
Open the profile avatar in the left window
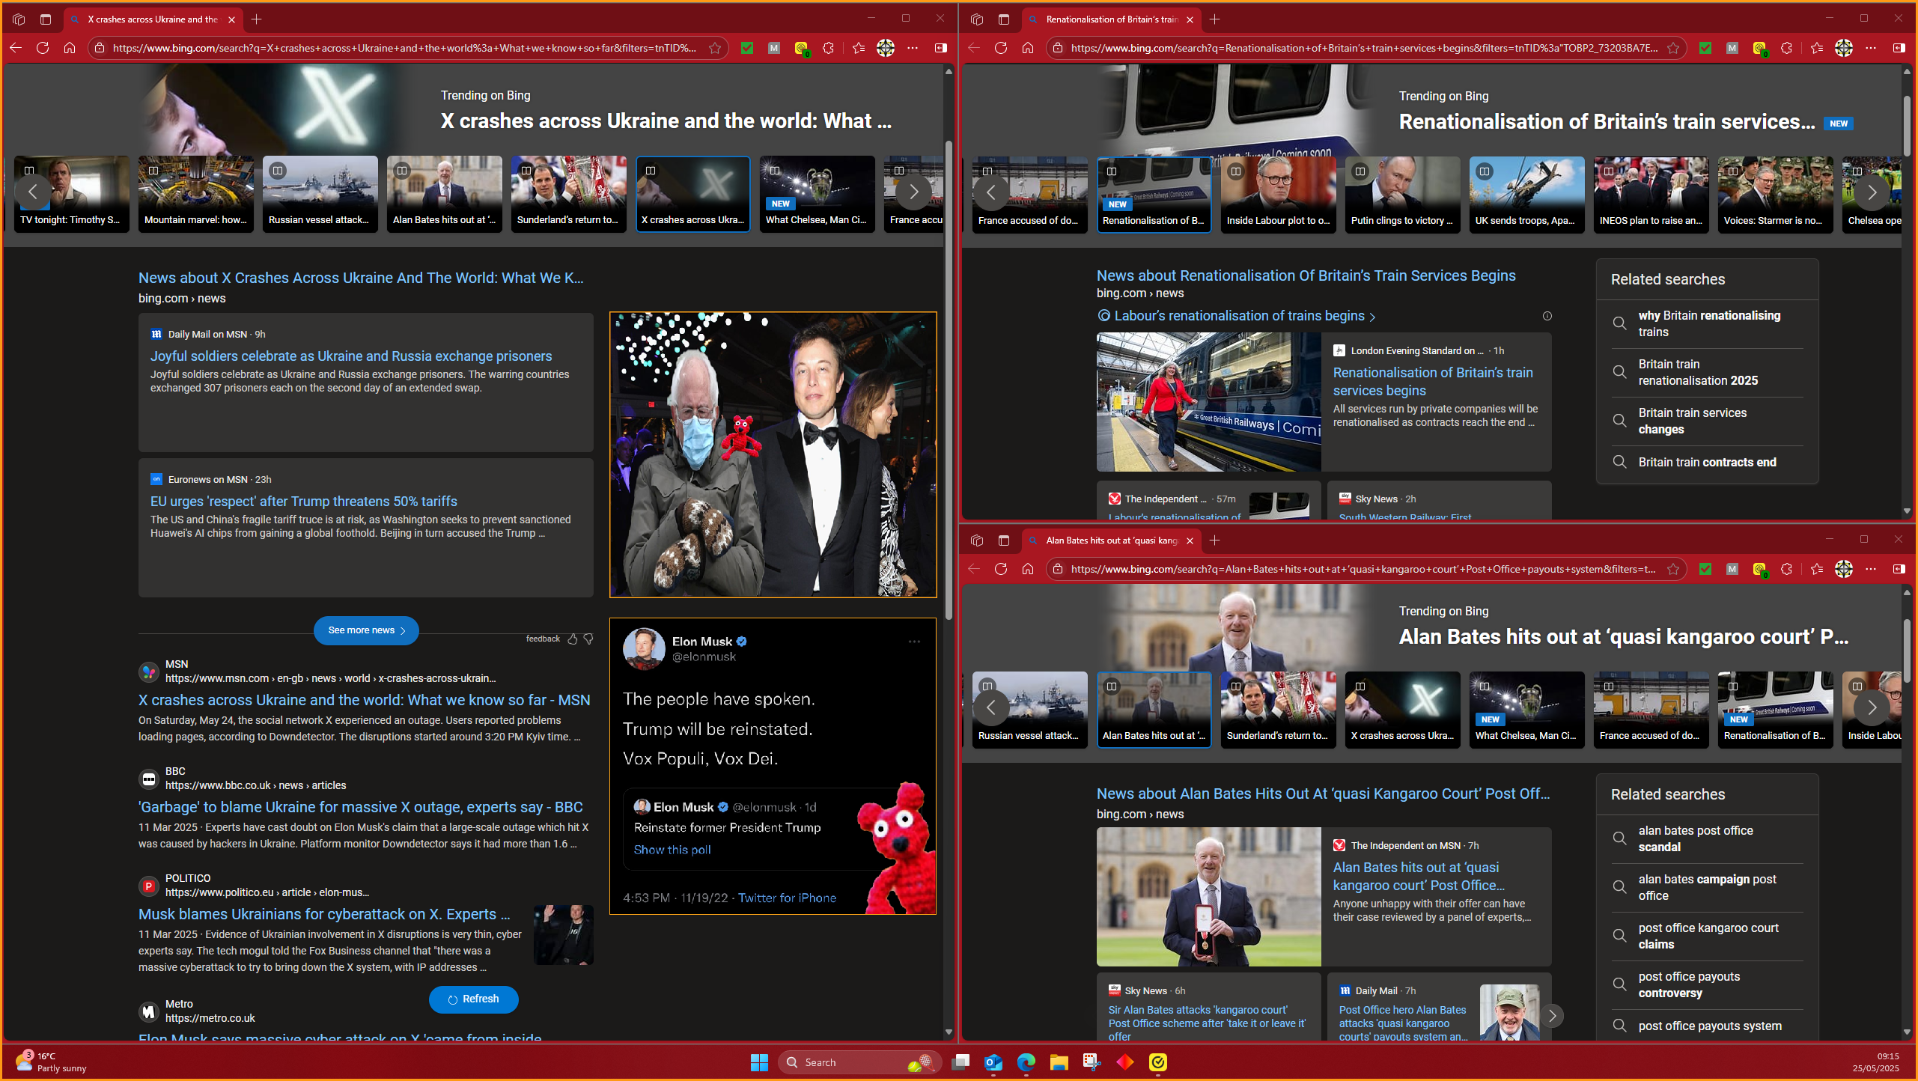pos(886,48)
